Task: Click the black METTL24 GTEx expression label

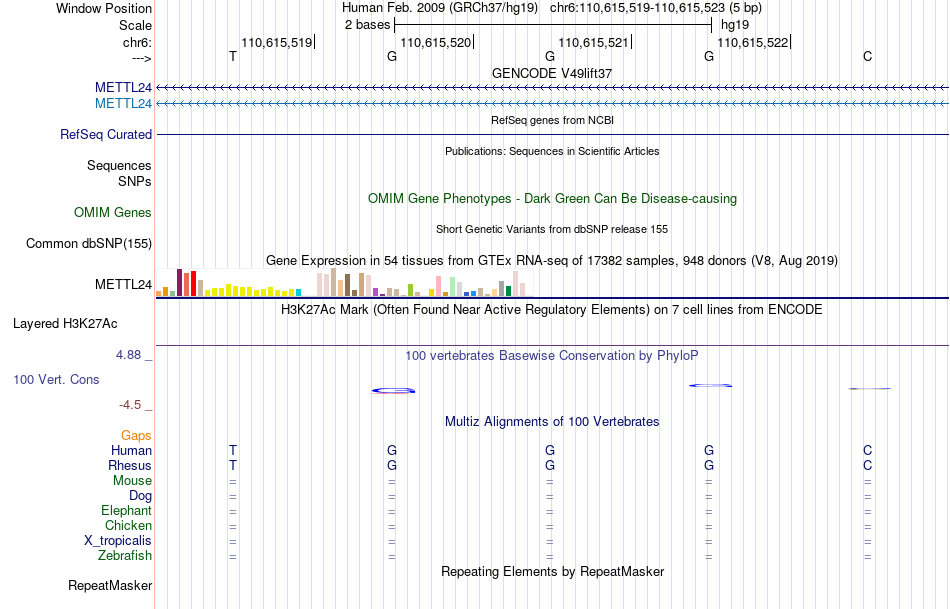Action: click(x=123, y=284)
